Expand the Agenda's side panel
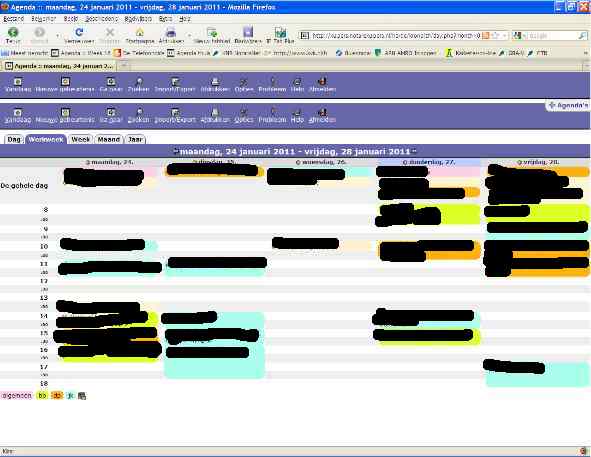The image size is (591, 457). 568,106
